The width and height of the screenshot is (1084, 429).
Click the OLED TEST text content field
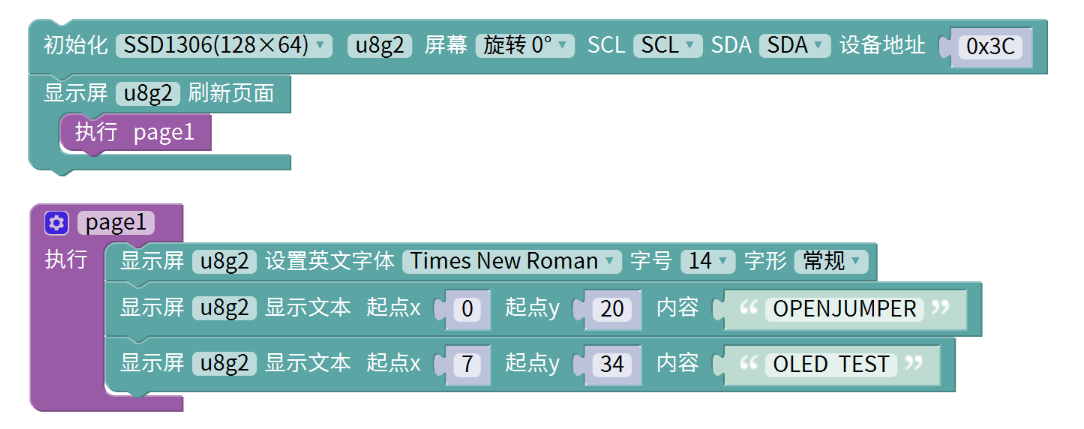pyautogui.click(x=831, y=364)
